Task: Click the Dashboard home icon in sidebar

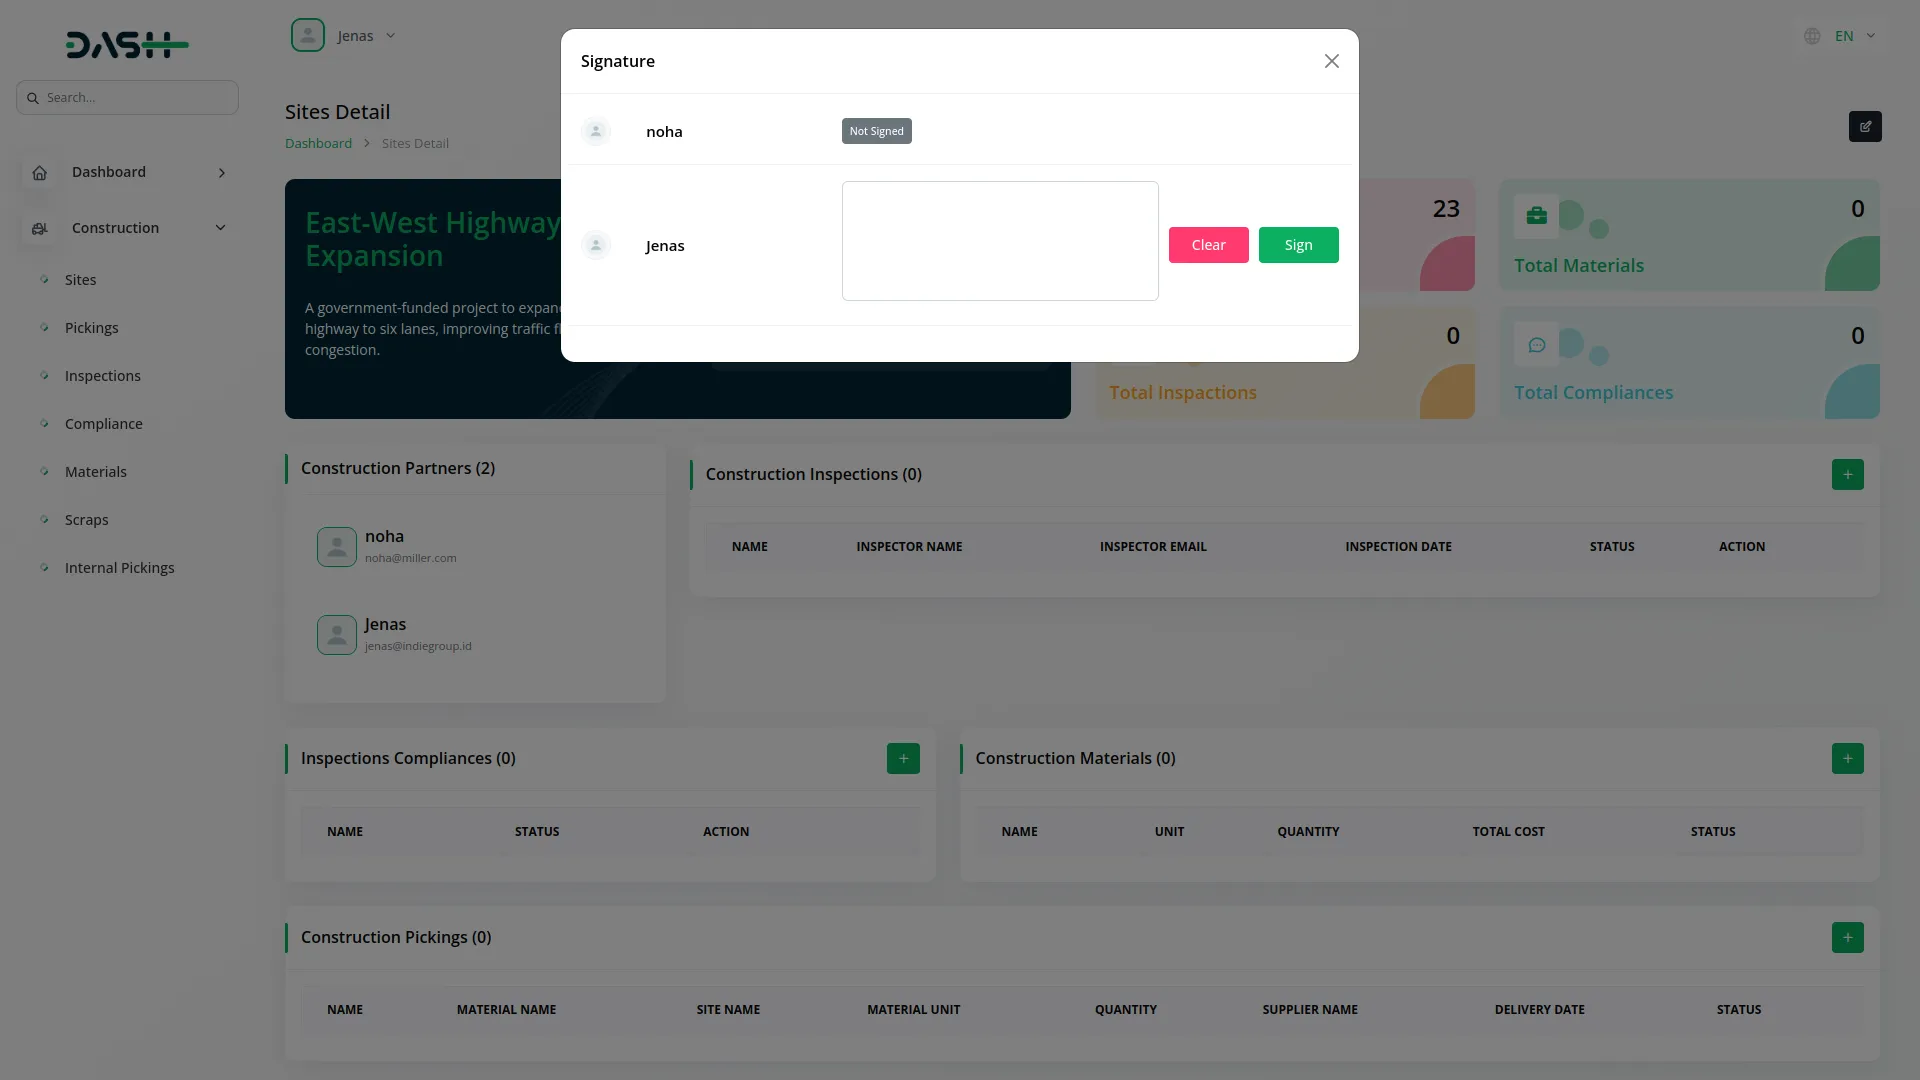Action: [x=40, y=172]
